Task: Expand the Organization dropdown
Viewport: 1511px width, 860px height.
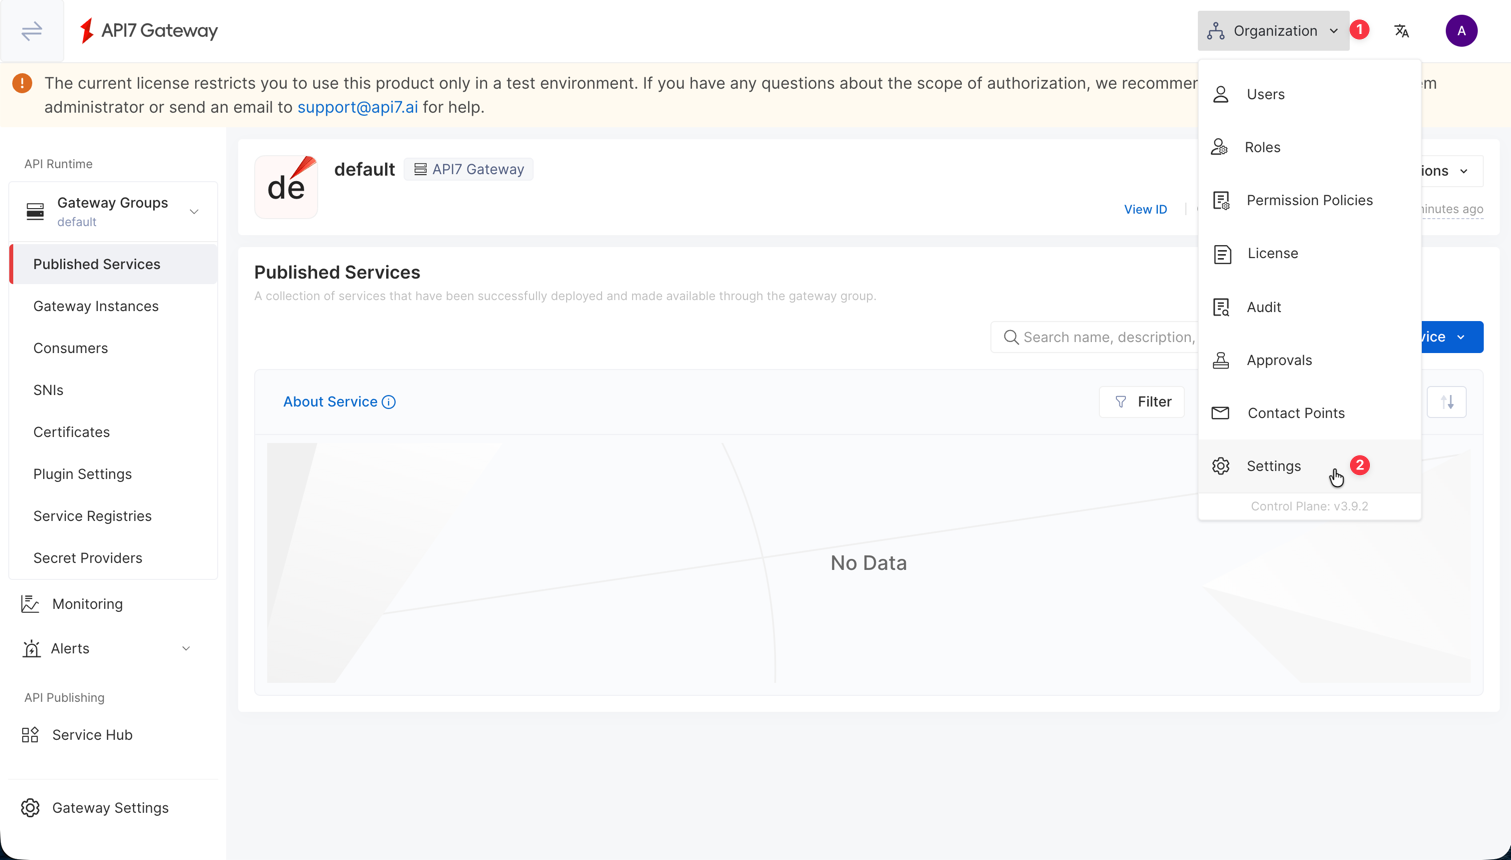Action: click(x=1272, y=31)
